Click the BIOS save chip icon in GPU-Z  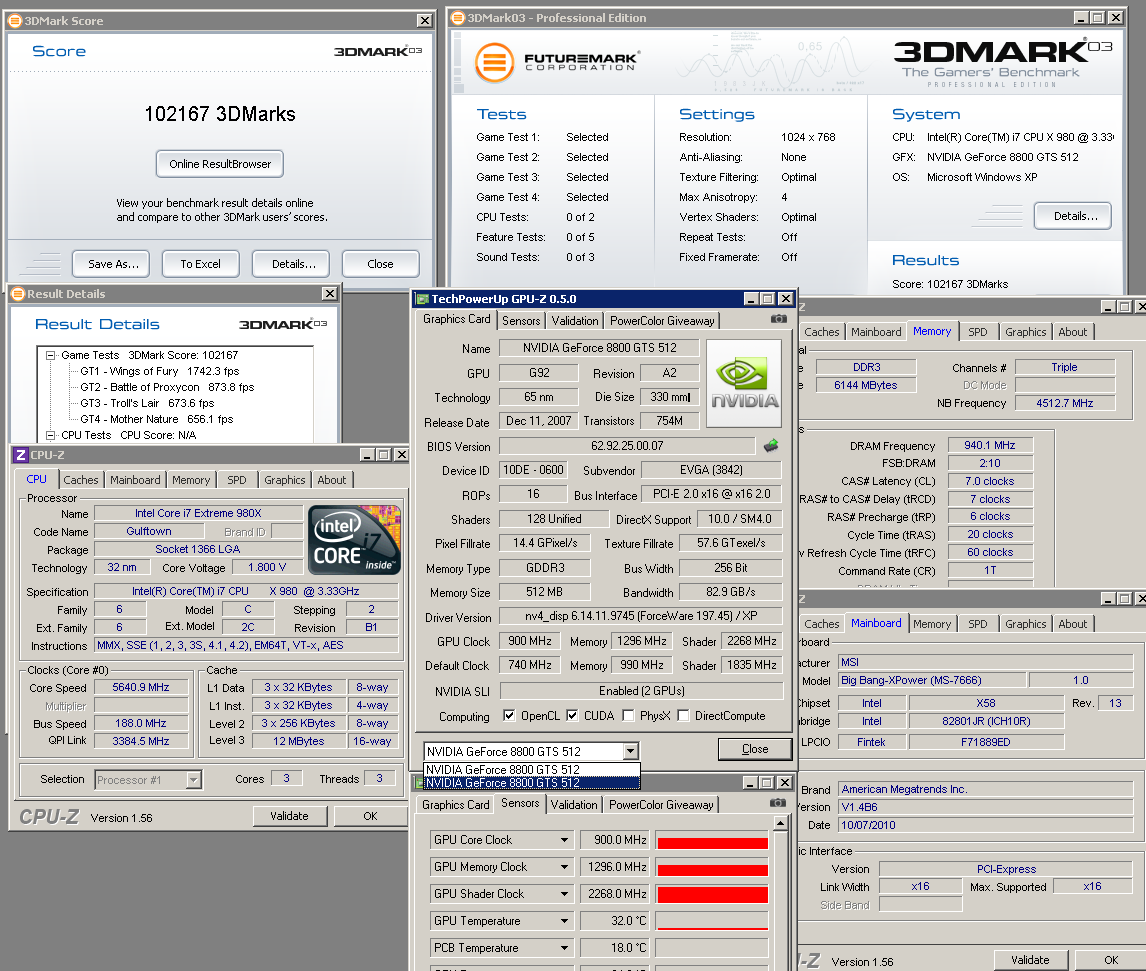coord(770,445)
